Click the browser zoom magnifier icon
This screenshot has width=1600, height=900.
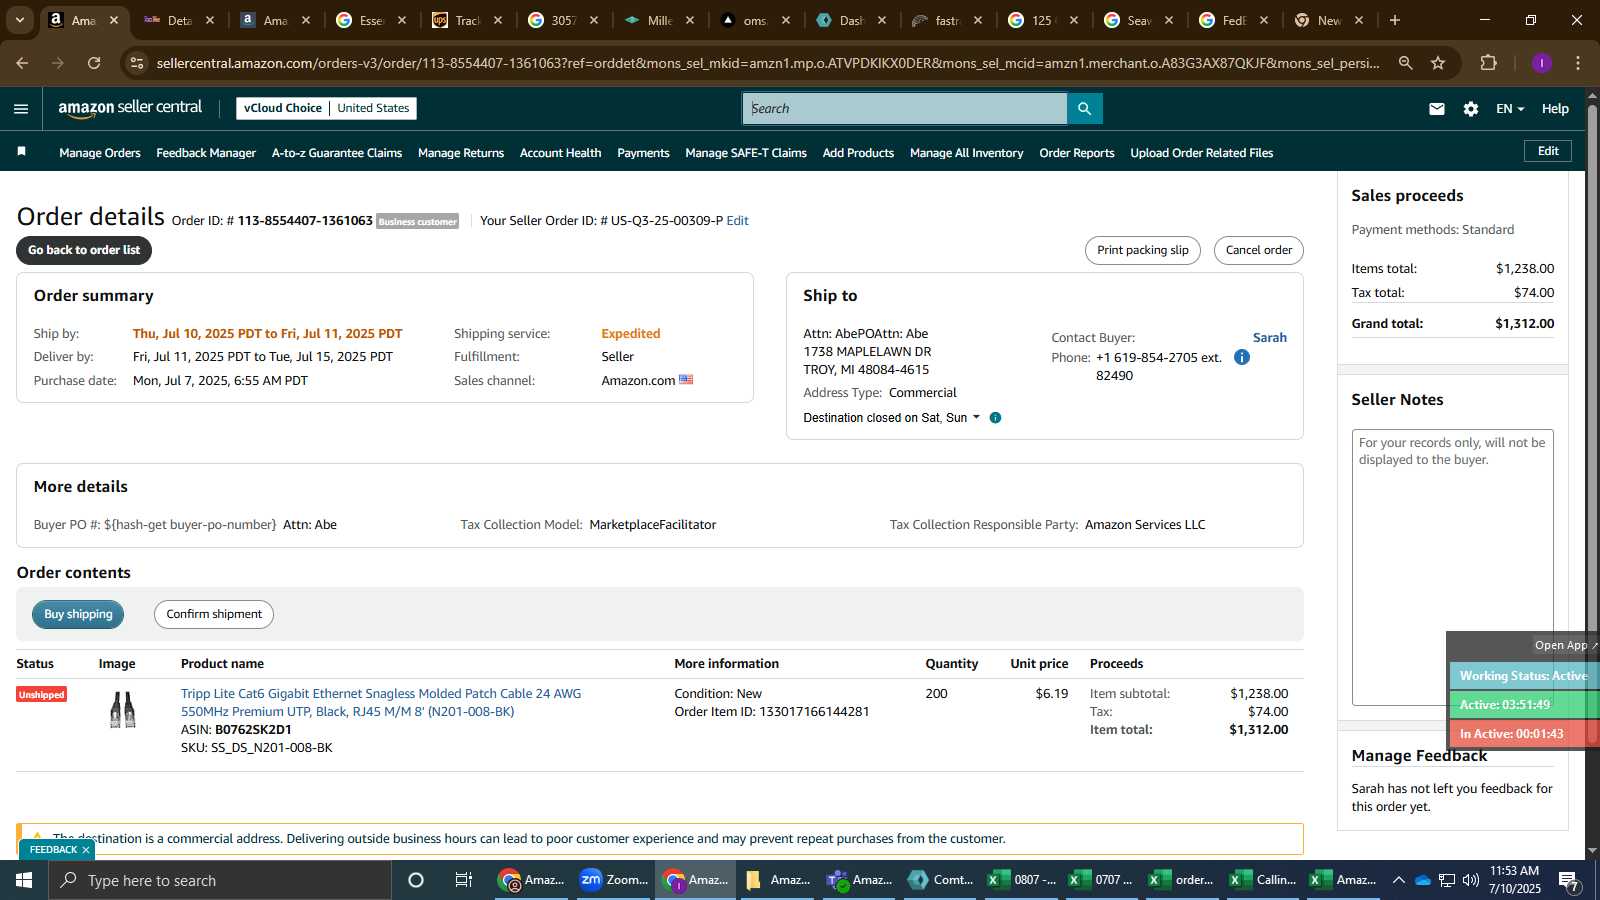1406,63
